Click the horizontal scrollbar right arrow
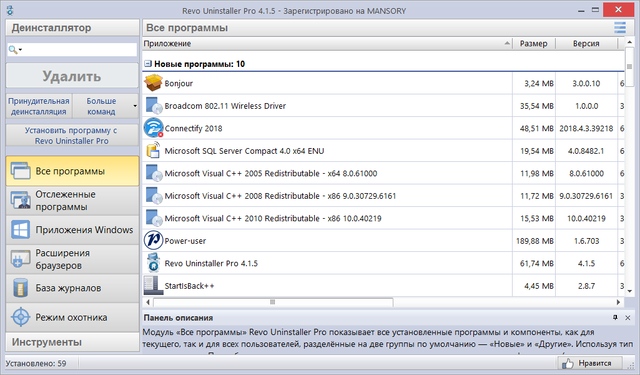The image size is (640, 375). point(618,302)
